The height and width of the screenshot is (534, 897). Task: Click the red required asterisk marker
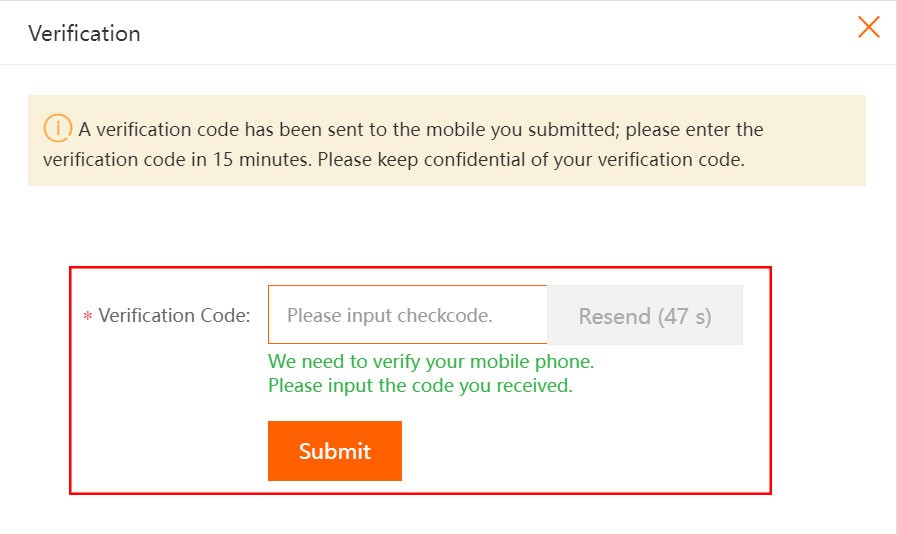87,316
